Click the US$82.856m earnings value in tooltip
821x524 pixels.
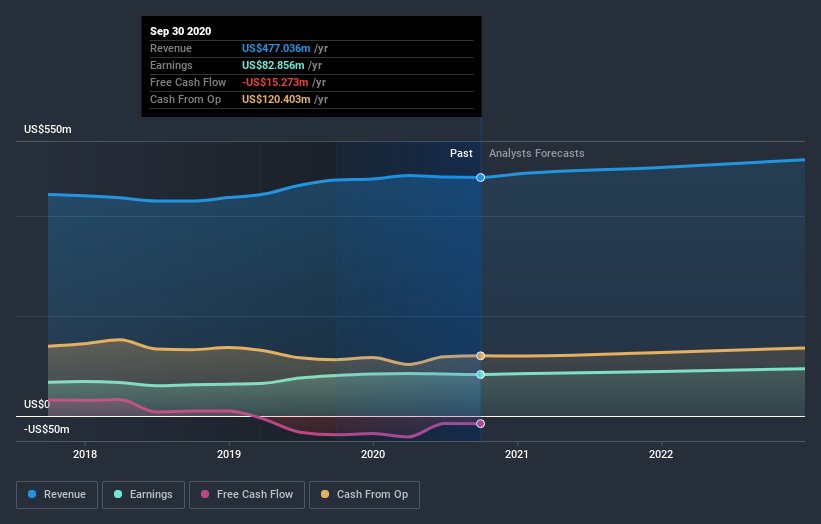tap(273, 65)
